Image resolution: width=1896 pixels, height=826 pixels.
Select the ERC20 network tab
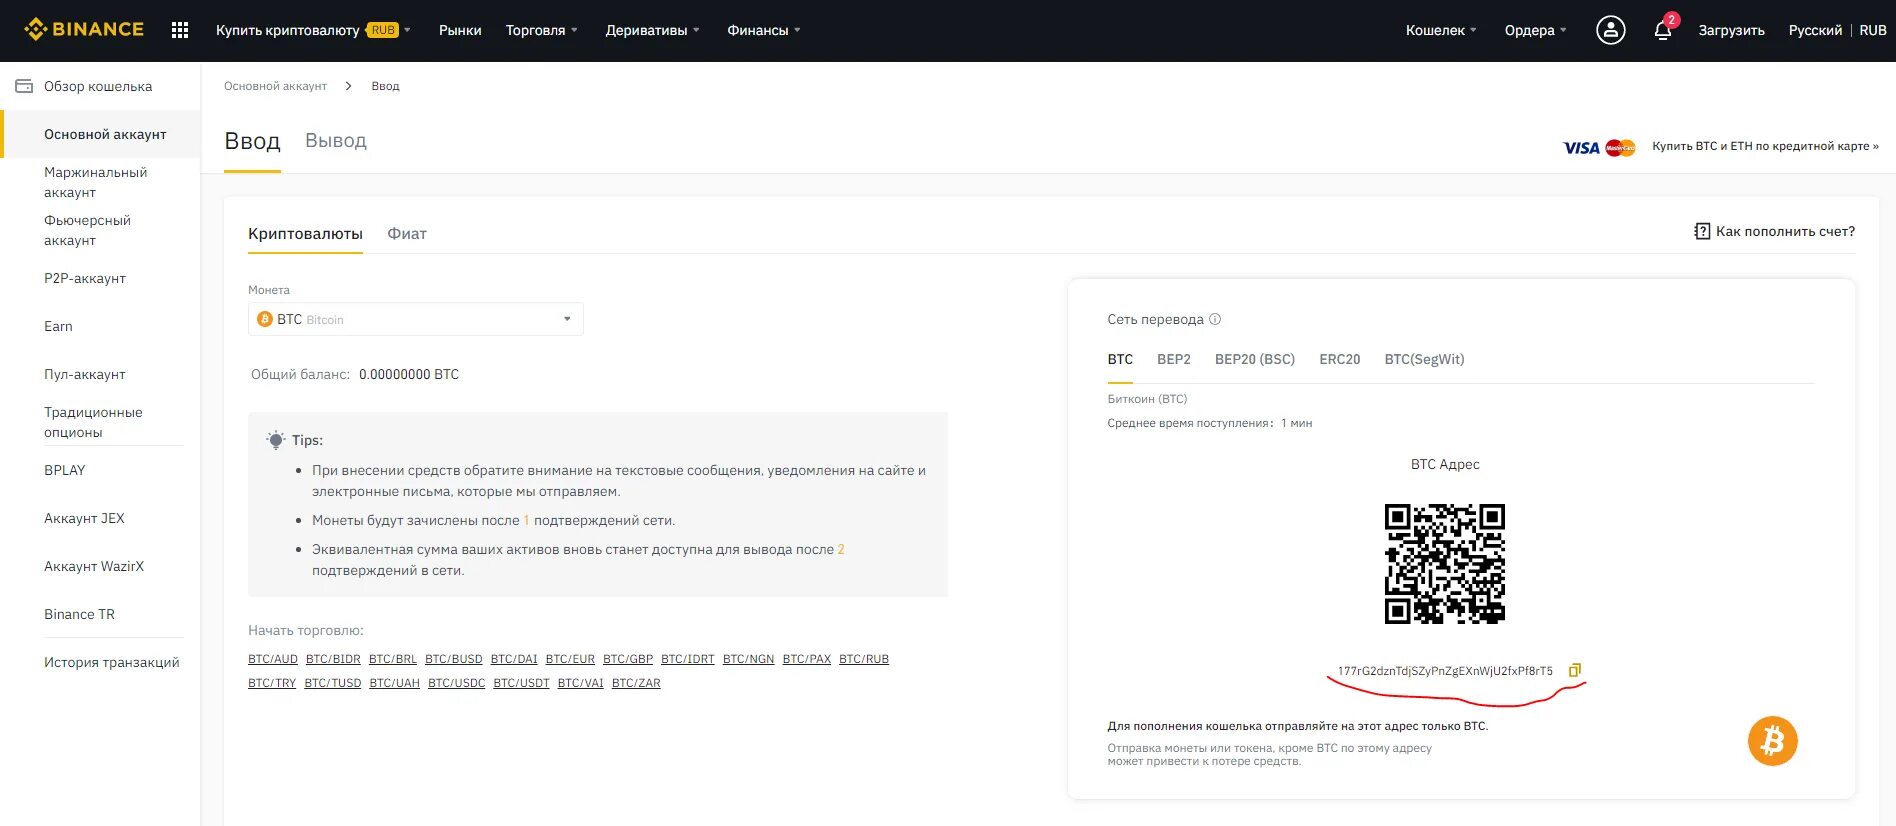click(1339, 359)
